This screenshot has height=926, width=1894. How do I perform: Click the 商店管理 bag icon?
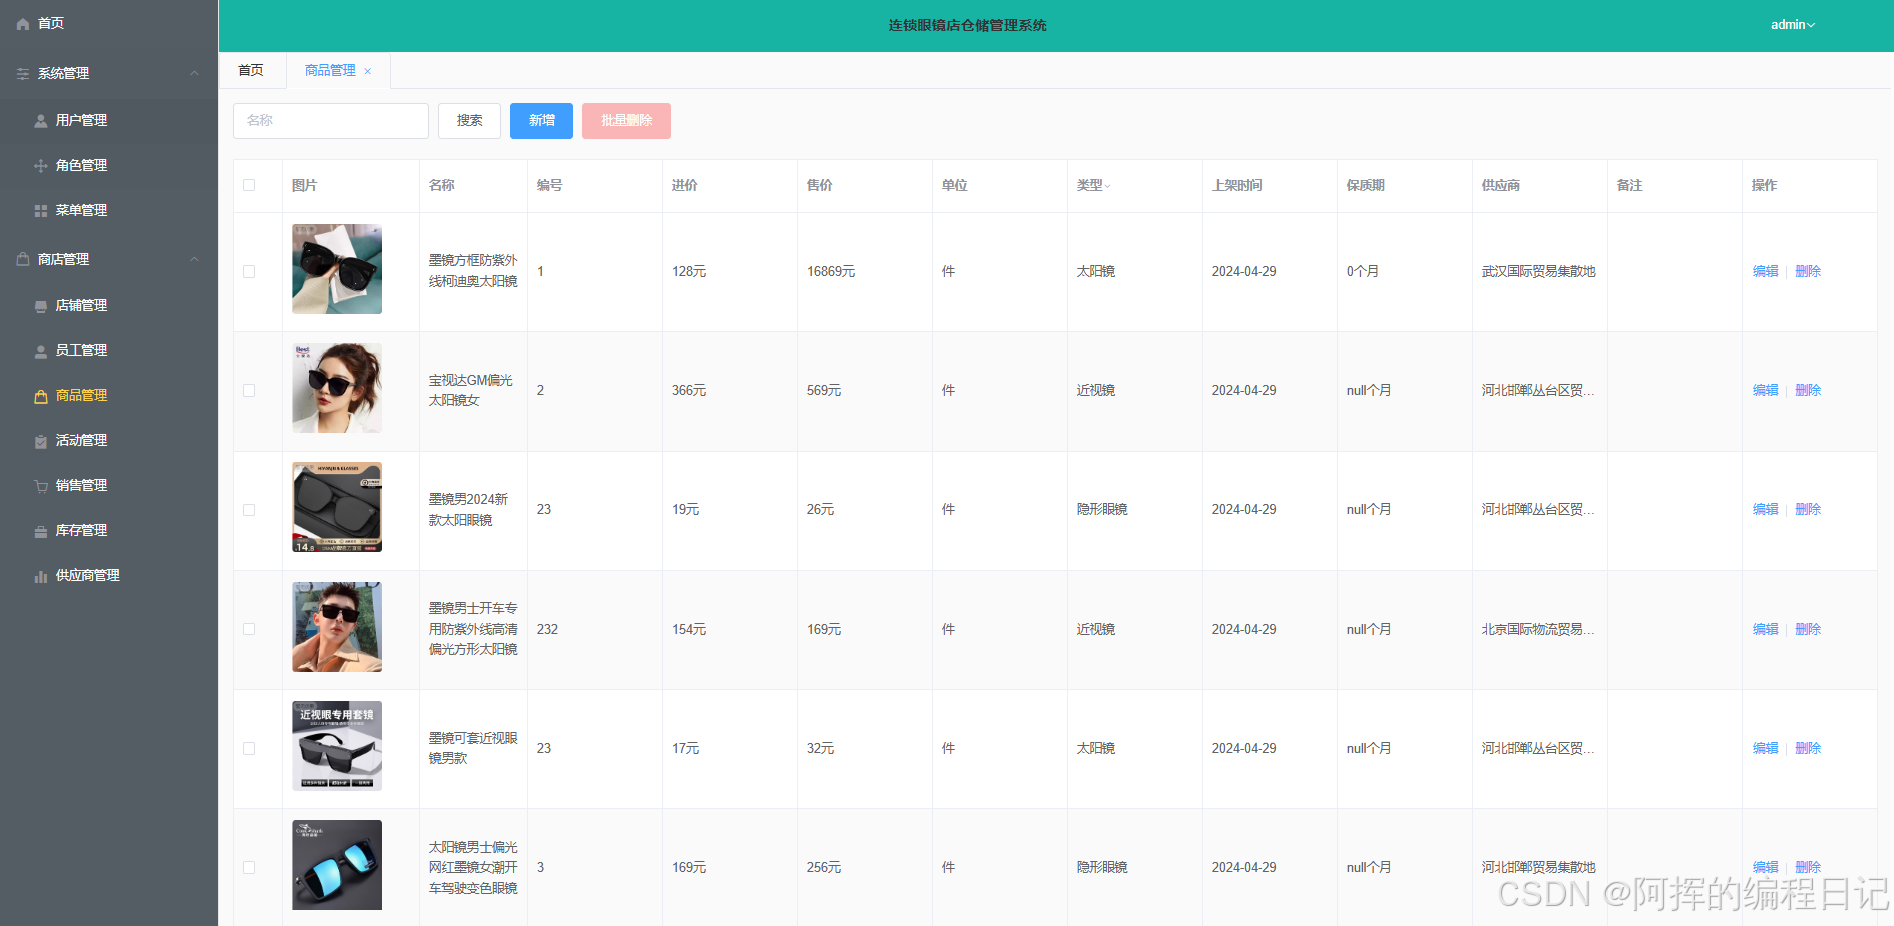pos(23,259)
